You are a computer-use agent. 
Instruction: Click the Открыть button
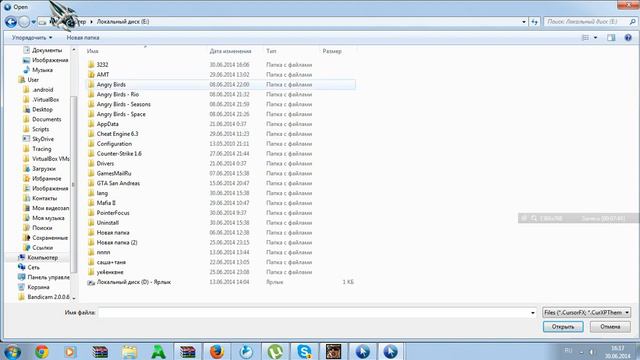click(563, 327)
